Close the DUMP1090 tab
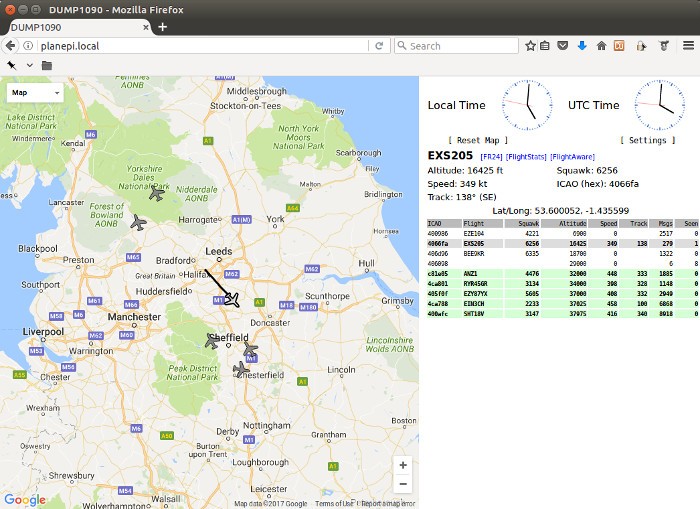700x509 pixels. (x=146, y=28)
